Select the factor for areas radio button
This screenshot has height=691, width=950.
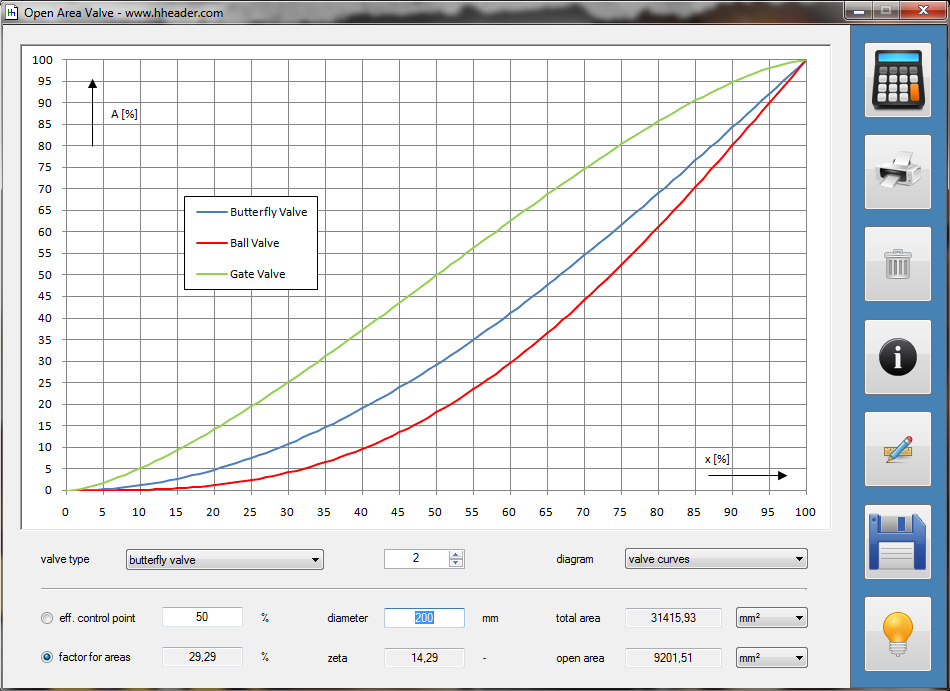click(x=47, y=657)
